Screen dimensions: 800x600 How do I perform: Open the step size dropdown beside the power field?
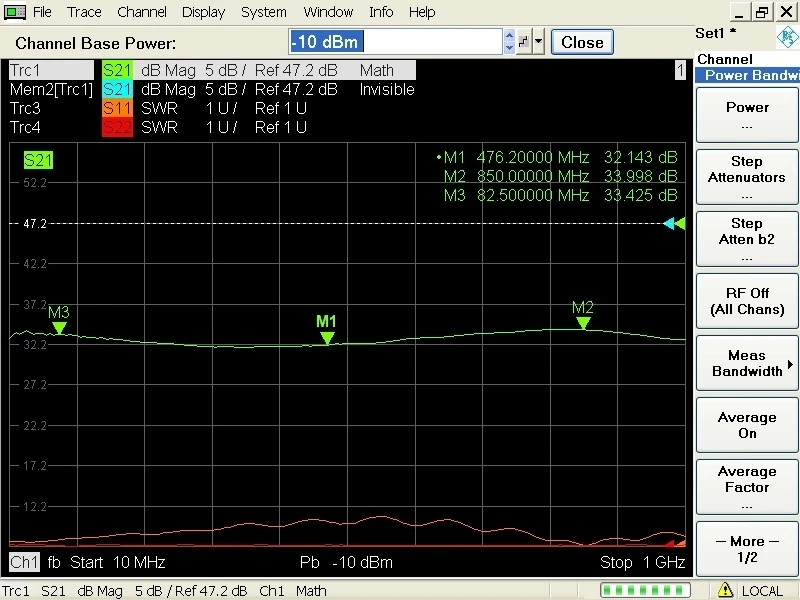(540, 42)
